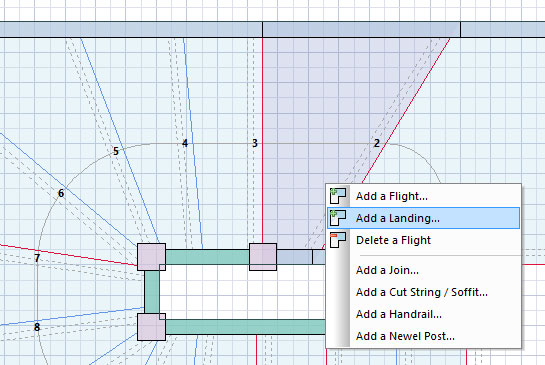
Task: Pick 'Add a Handrail...' menu entry
Action: point(423,314)
